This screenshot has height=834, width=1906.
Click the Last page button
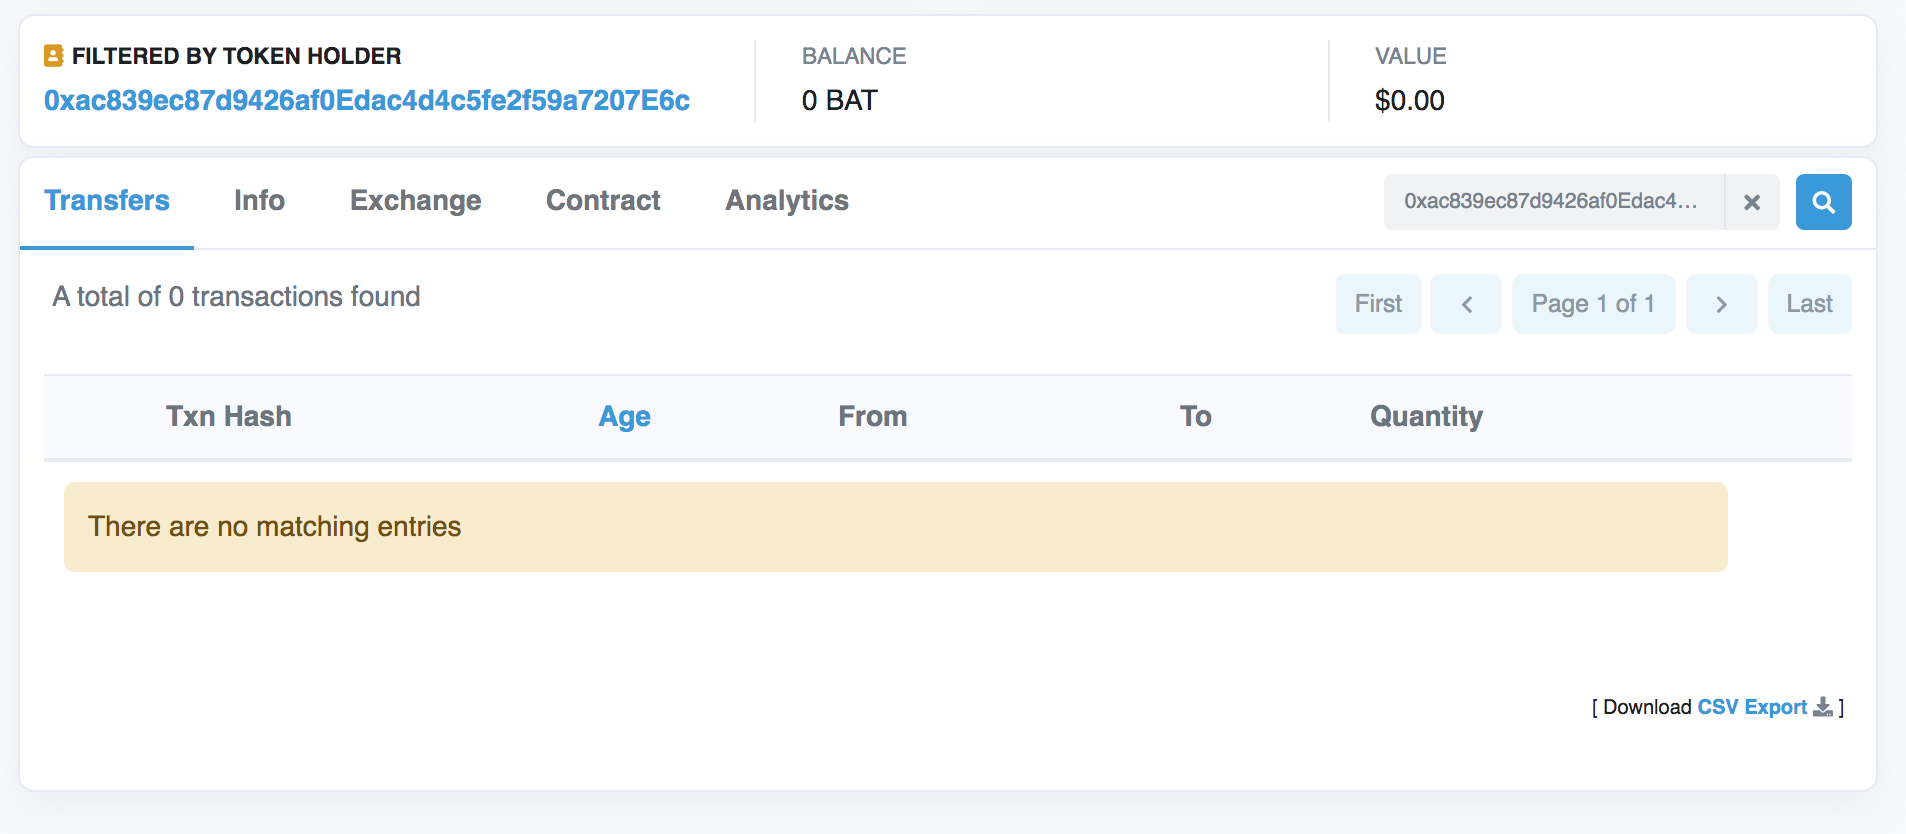1809,304
